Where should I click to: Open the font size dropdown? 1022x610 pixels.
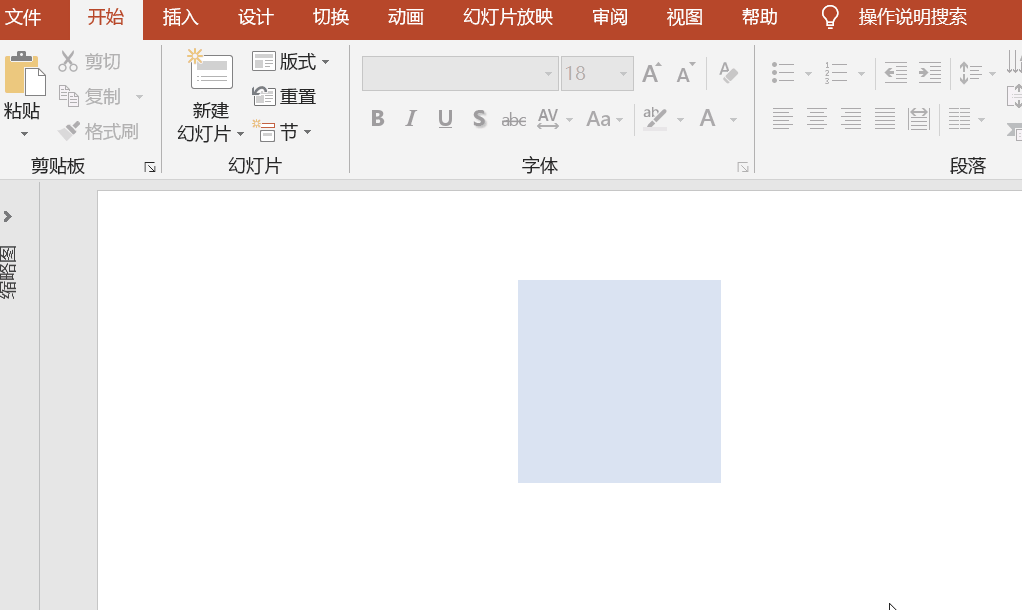pyautogui.click(x=621, y=73)
